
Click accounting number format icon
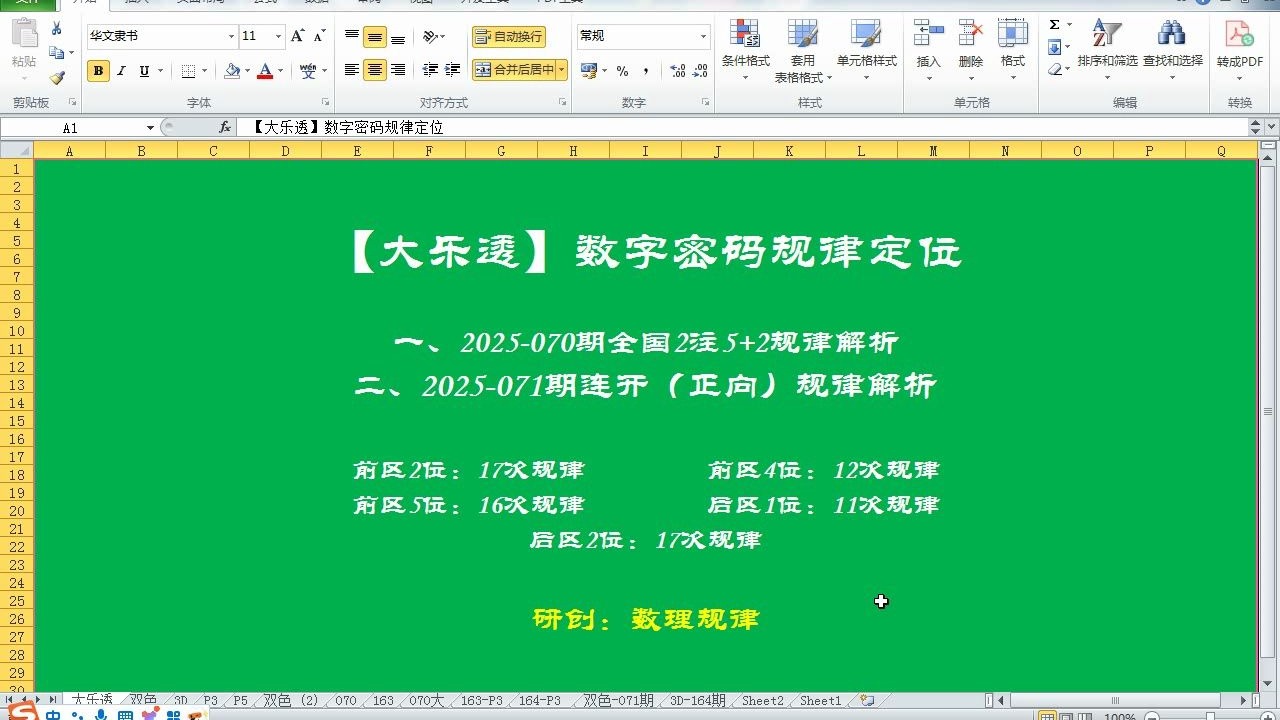tap(588, 71)
